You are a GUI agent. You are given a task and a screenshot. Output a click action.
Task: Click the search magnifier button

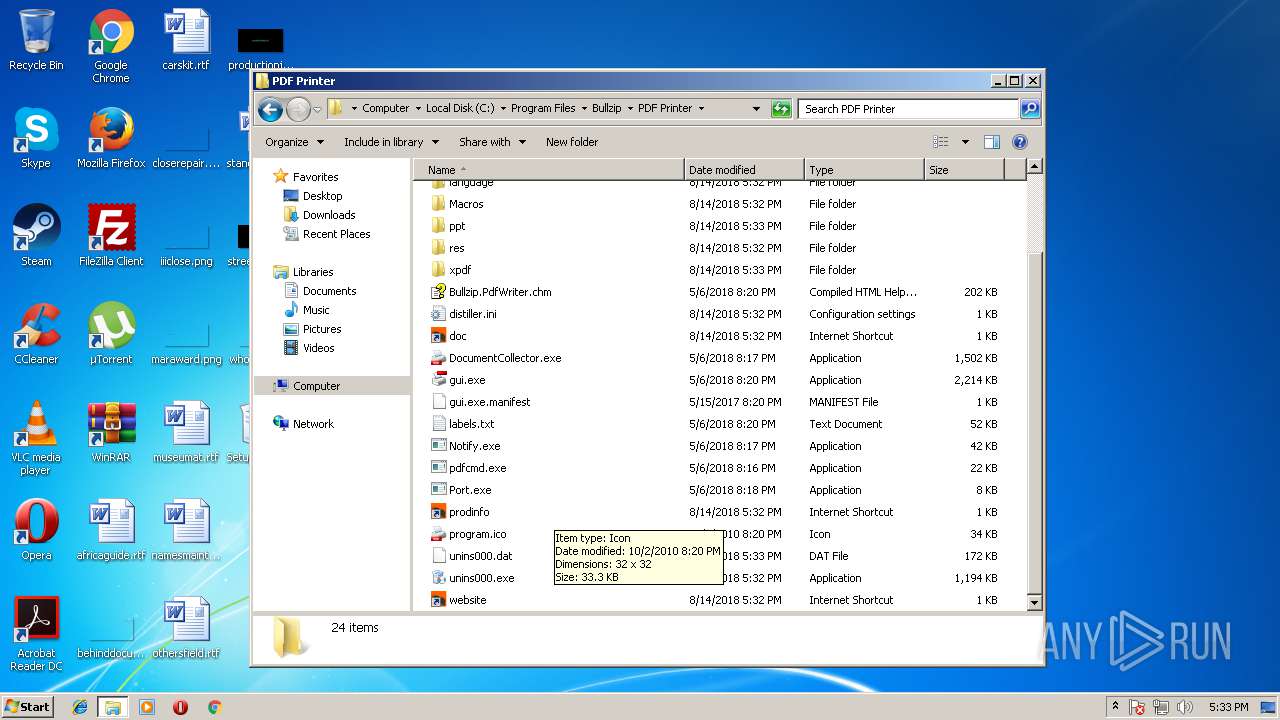(1029, 109)
